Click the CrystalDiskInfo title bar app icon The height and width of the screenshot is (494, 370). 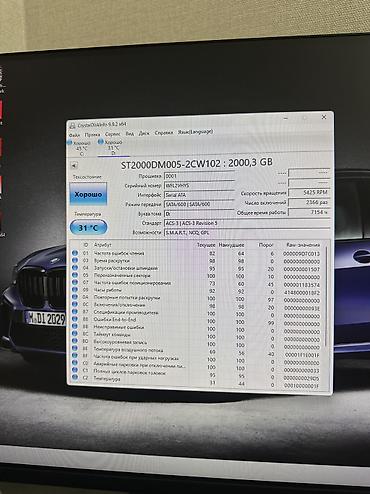72,126
